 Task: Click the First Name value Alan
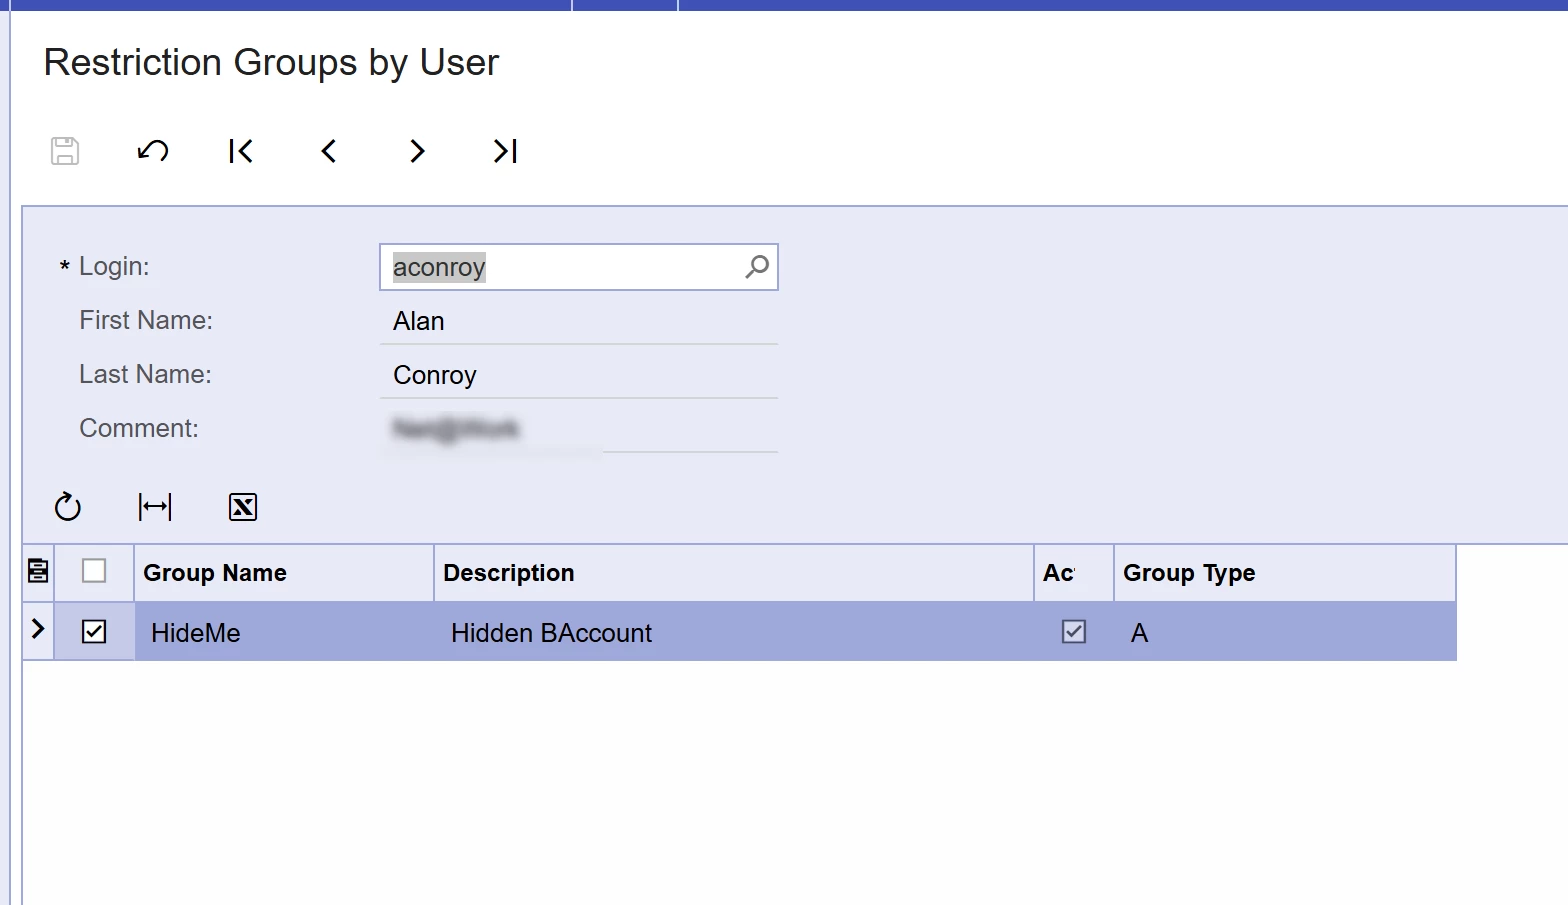(x=418, y=321)
